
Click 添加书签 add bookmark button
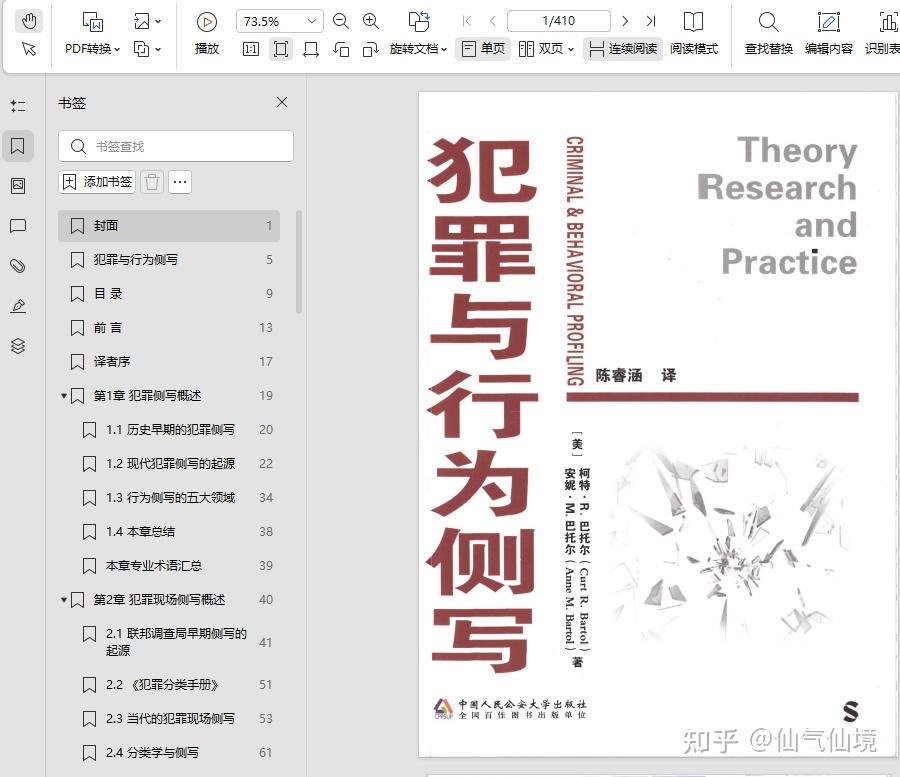pos(97,182)
